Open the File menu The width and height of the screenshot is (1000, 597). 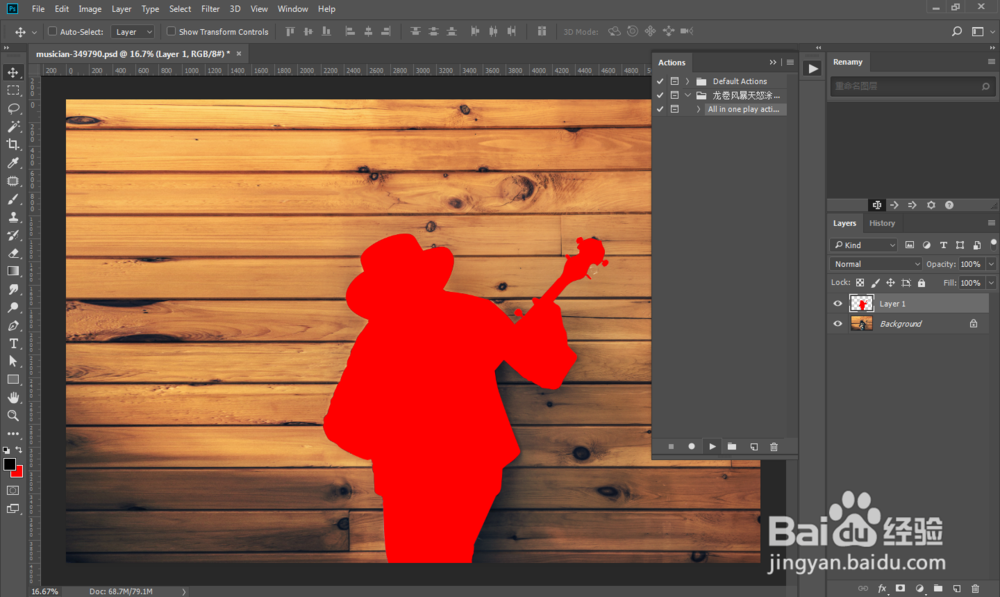(x=38, y=9)
